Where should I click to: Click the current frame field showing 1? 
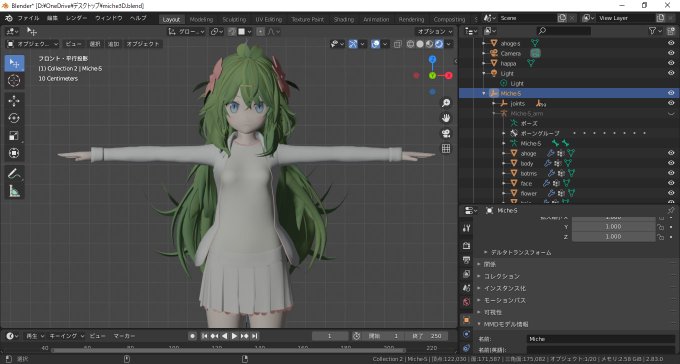pyautogui.click(x=330, y=336)
